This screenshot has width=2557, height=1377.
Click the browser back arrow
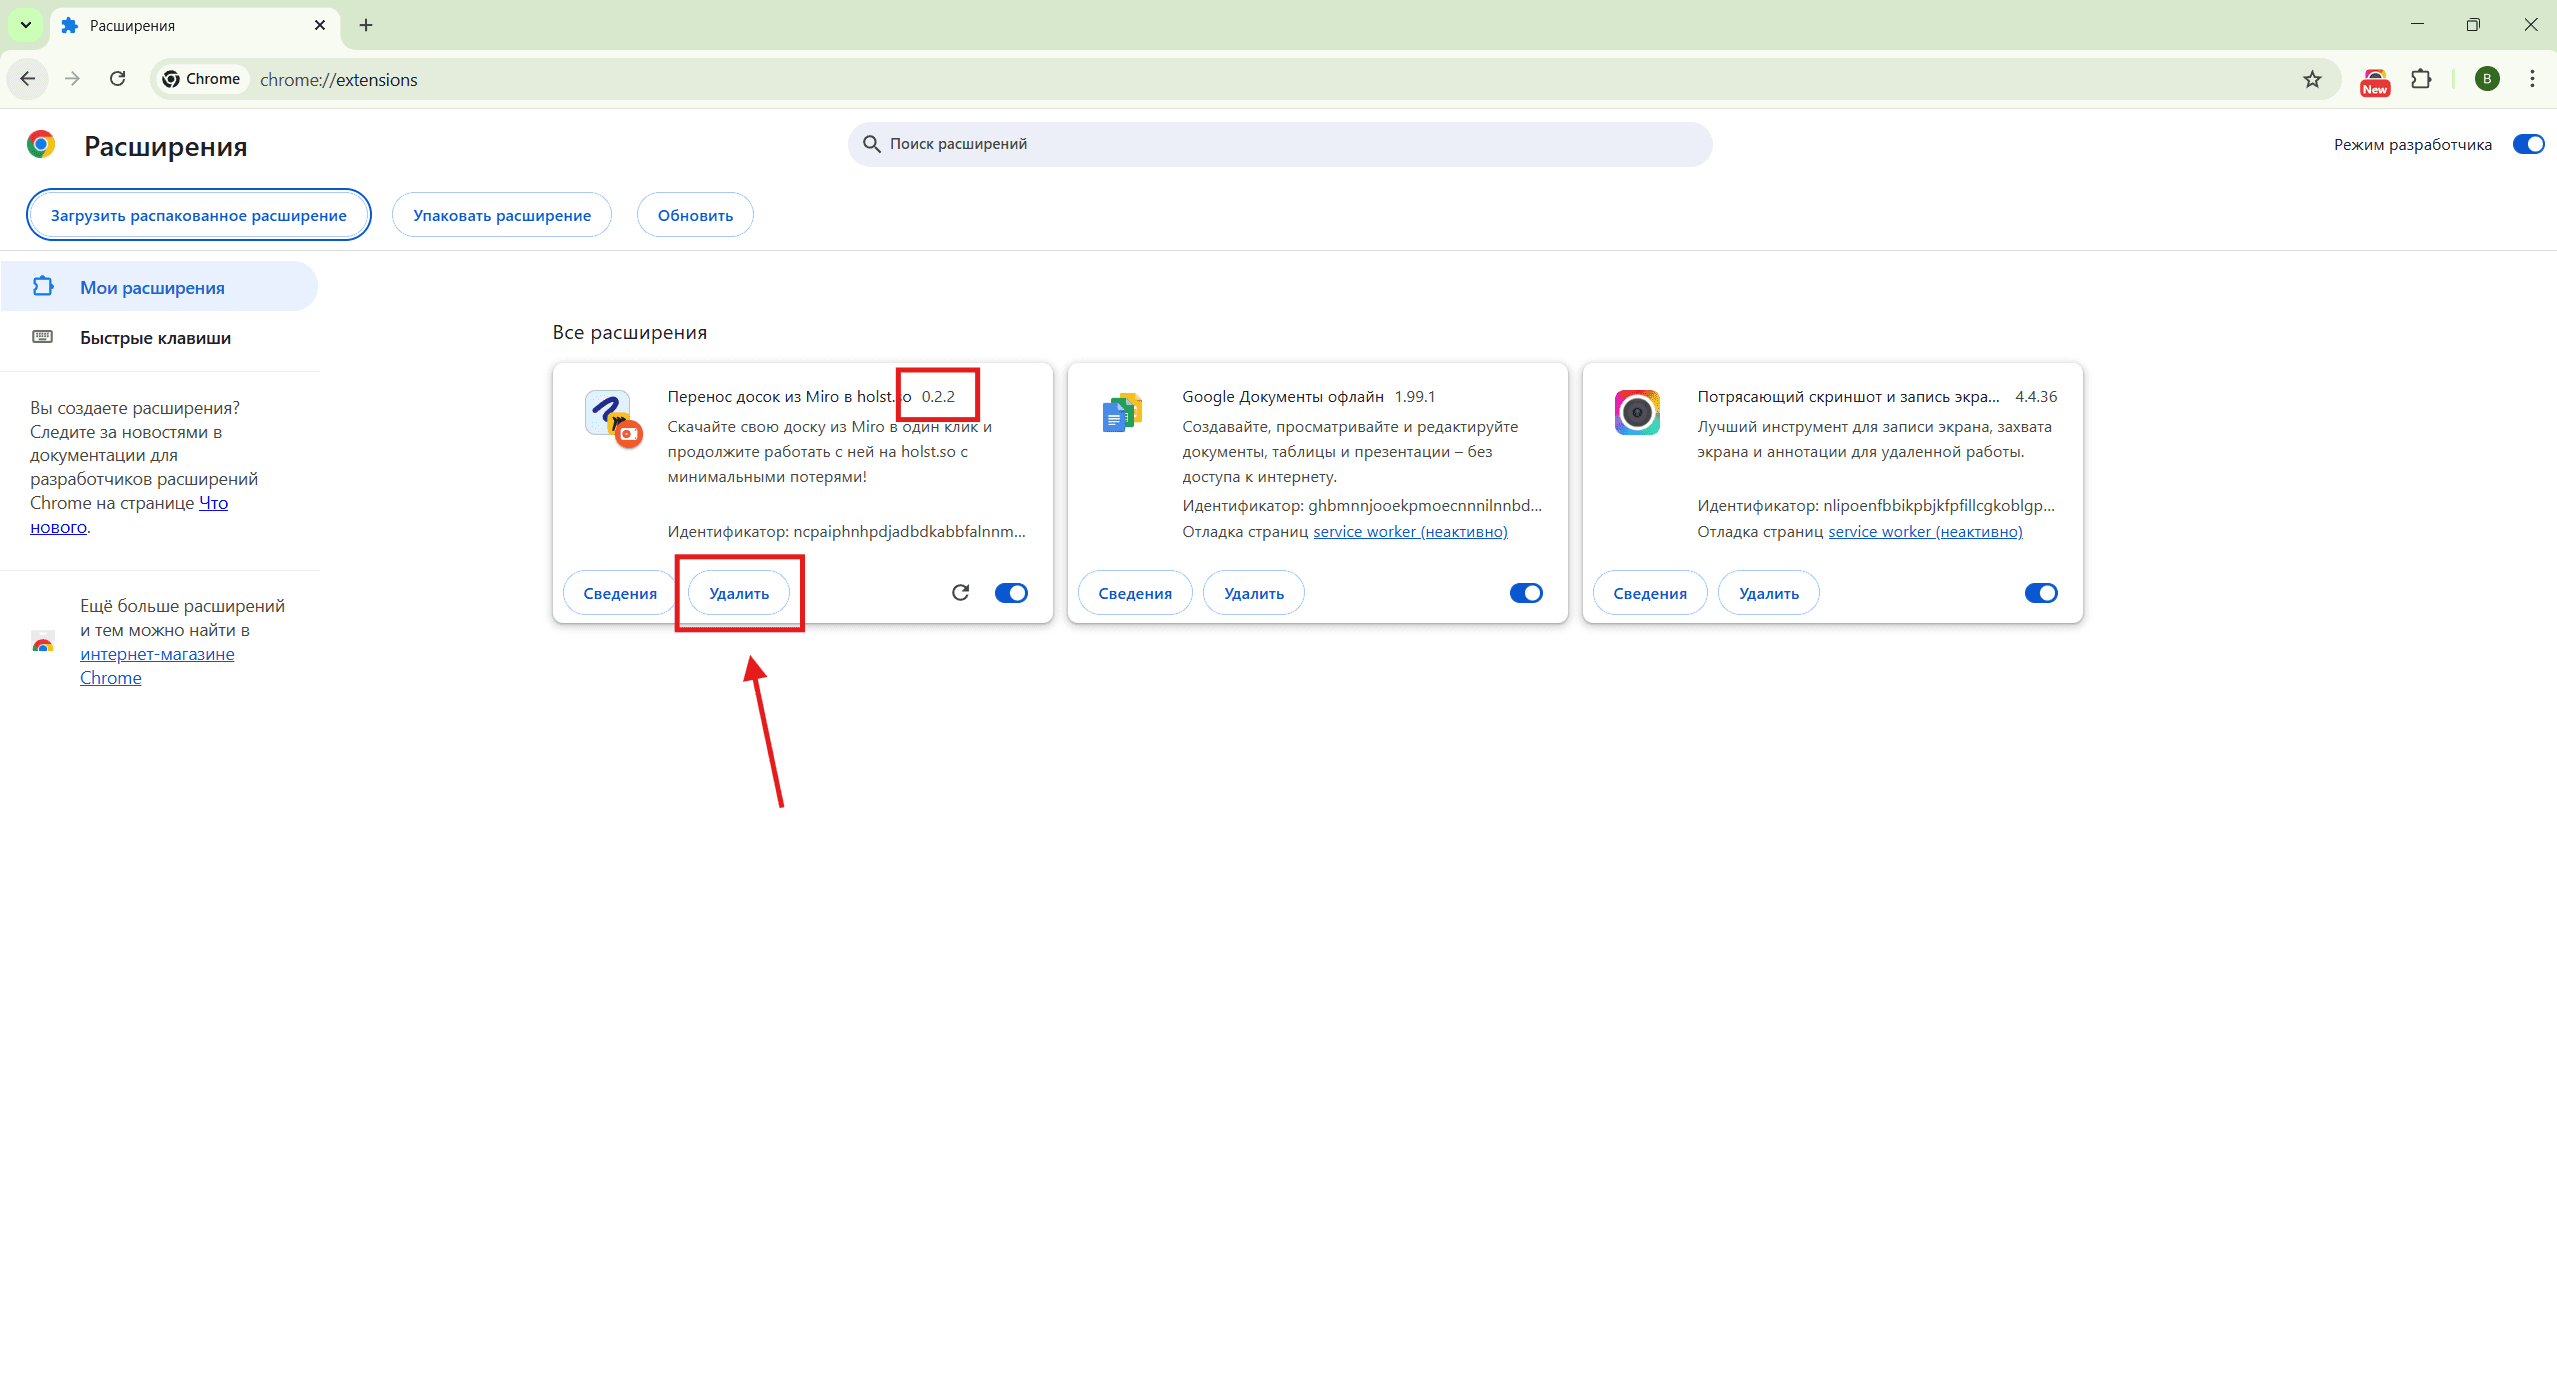click(28, 79)
